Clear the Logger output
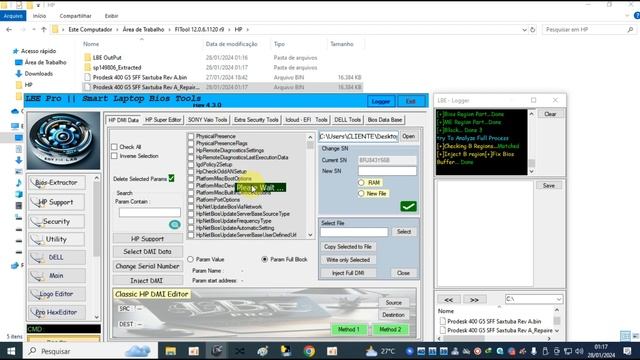The image size is (640, 360). pyautogui.click(x=550, y=114)
